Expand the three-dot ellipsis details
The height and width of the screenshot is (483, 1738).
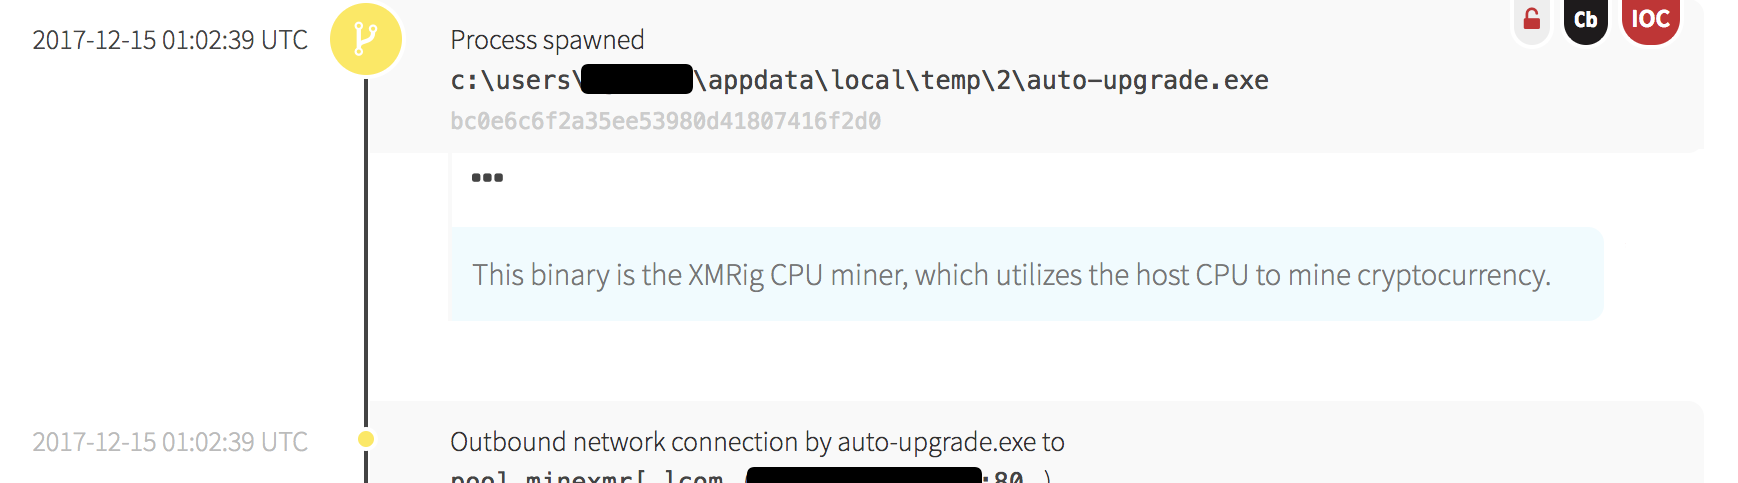click(487, 178)
